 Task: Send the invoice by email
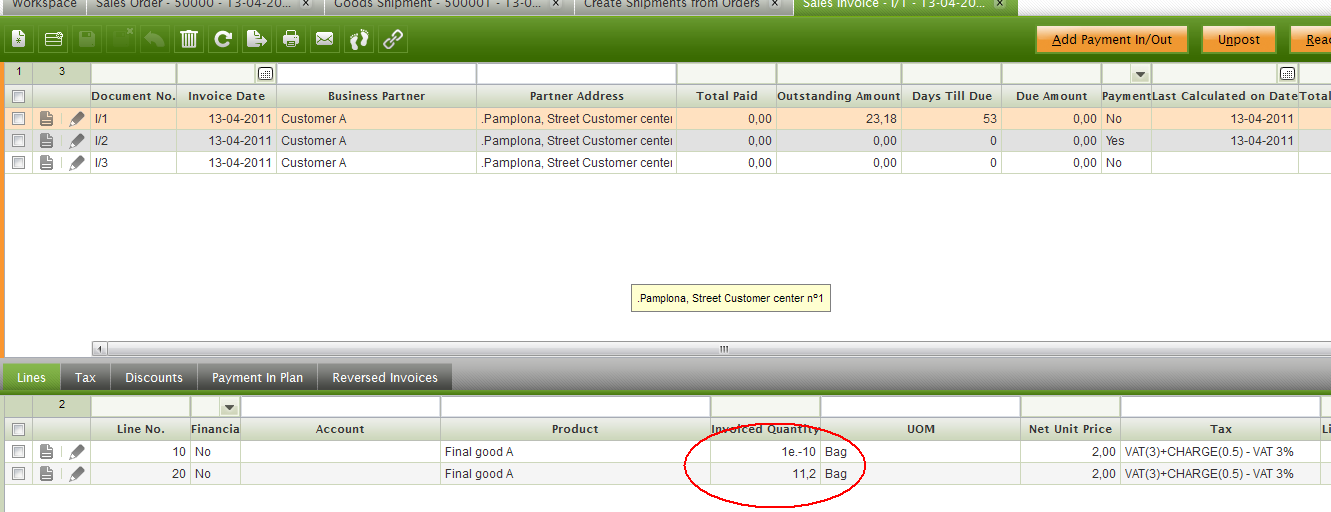click(x=325, y=40)
